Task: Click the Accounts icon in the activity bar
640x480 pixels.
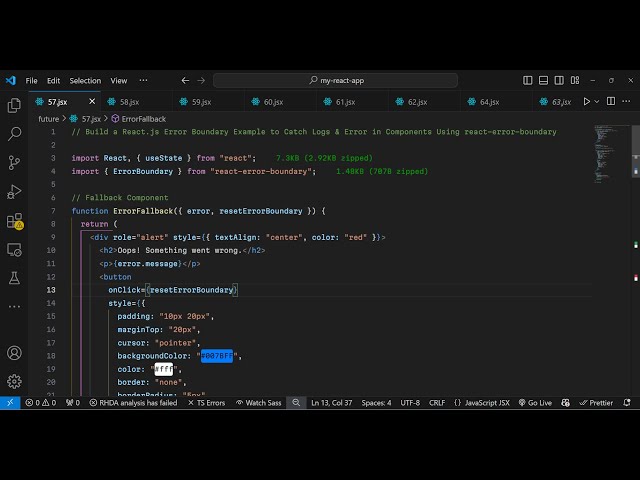Action: 14,353
